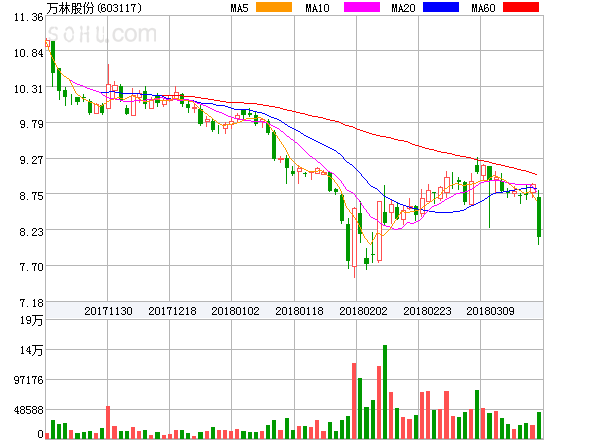Viewport: 600px width, 440px height.
Task: Click the tallest green volume bar
Action: pos(385,392)
